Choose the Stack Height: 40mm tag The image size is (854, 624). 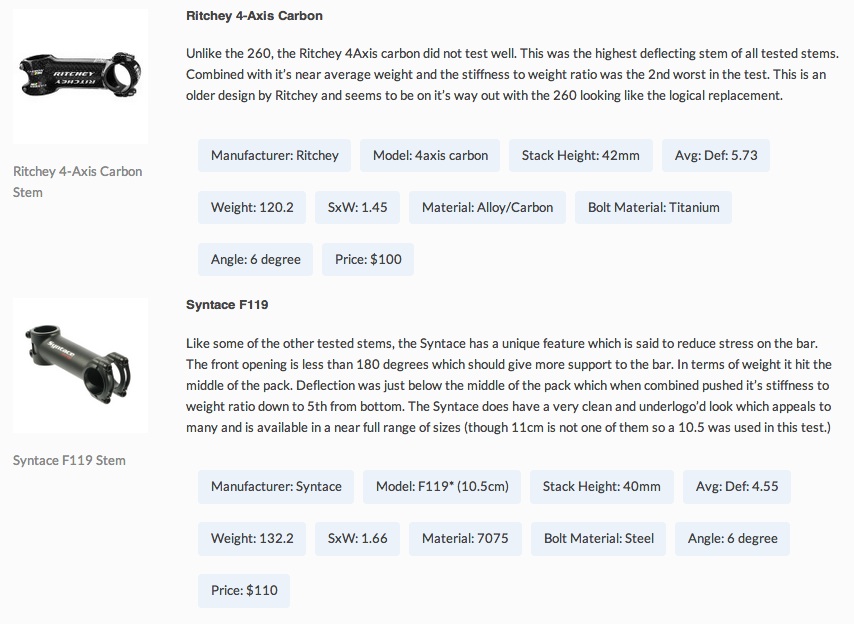coord(602,486)
